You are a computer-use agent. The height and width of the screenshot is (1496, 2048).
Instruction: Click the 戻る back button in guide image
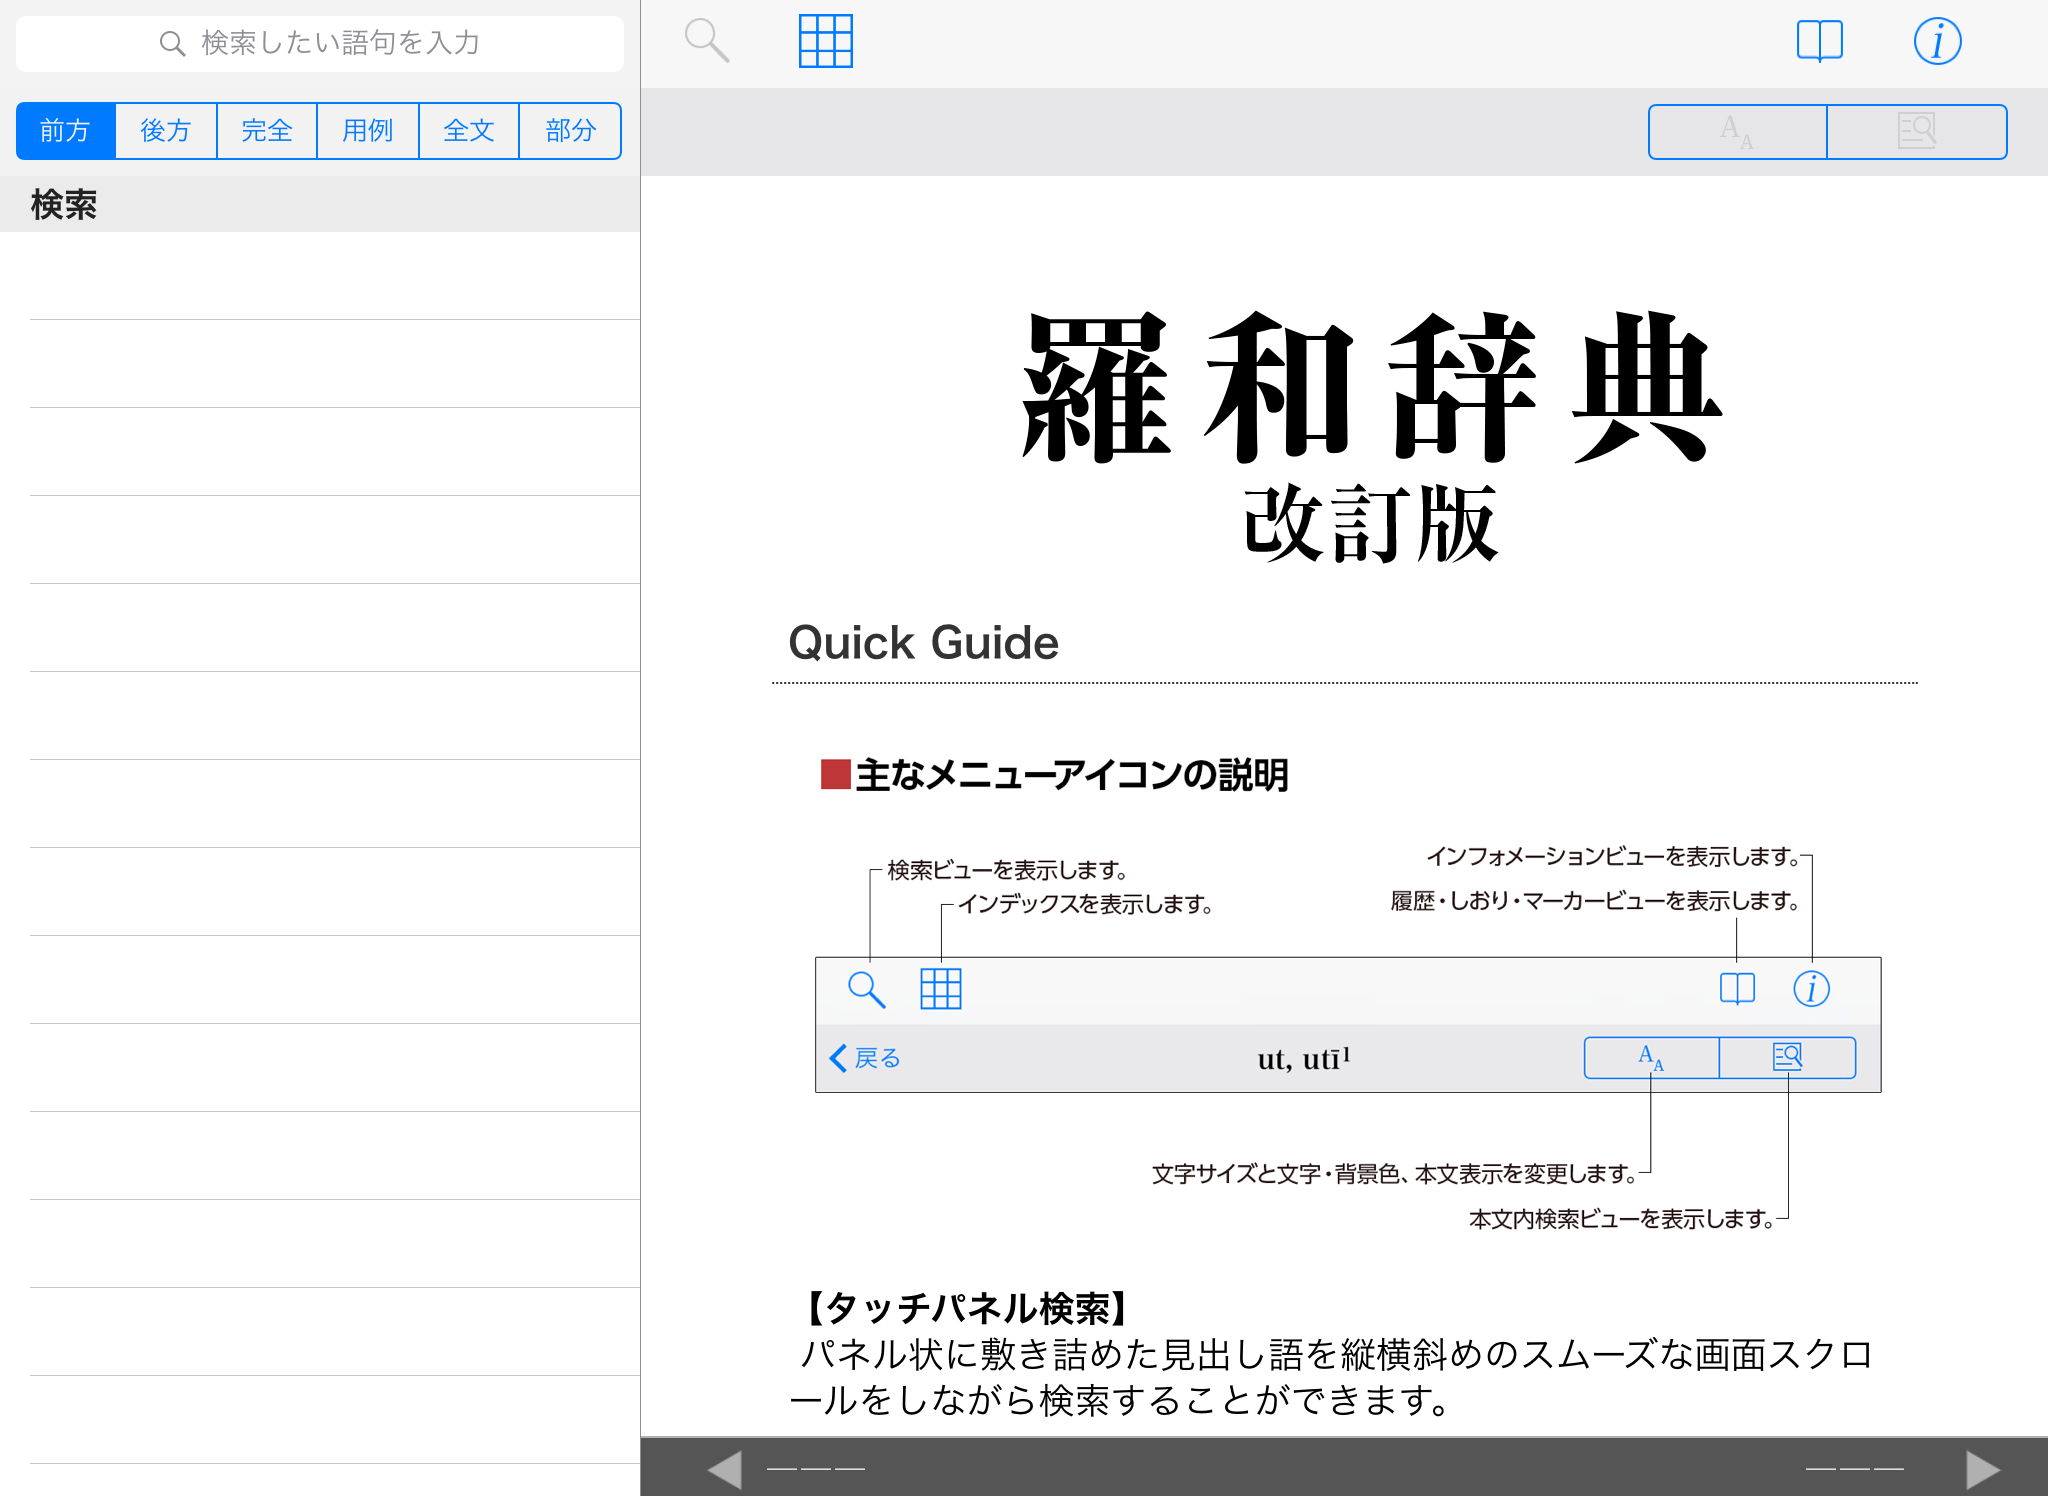click(866, 1058)
